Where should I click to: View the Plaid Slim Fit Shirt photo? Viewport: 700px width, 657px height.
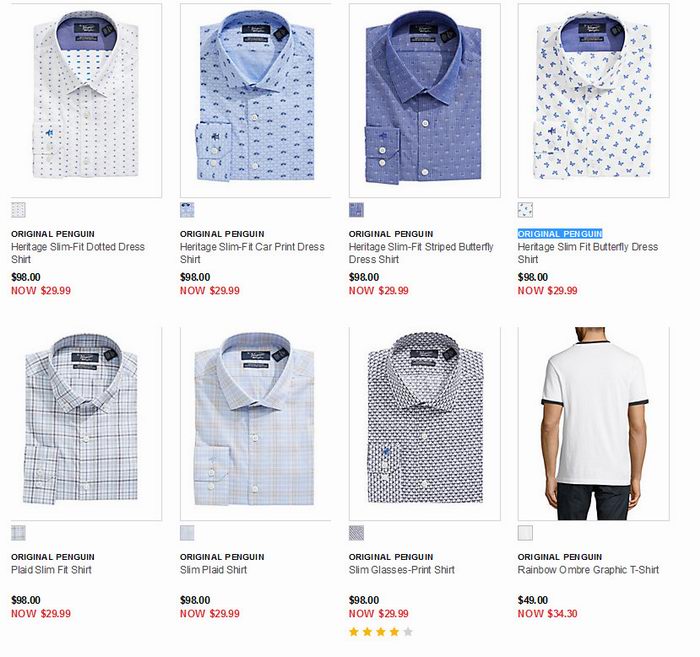coord(86,422)
